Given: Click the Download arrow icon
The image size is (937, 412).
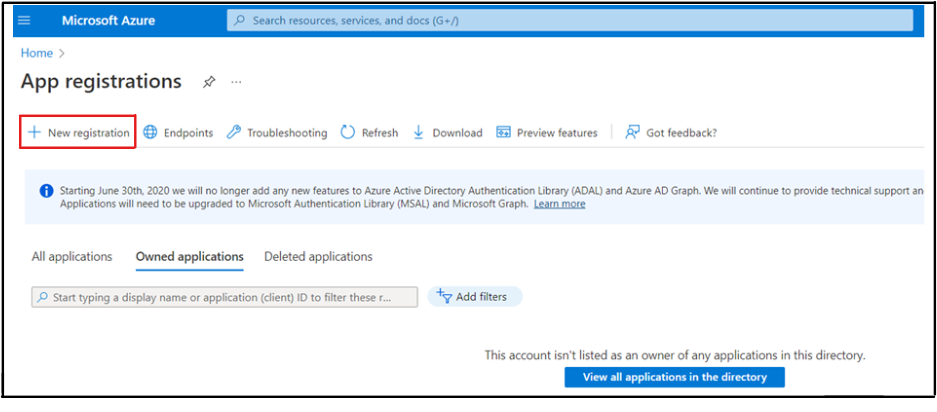Looking at the screenshot, I should point(418,132).
